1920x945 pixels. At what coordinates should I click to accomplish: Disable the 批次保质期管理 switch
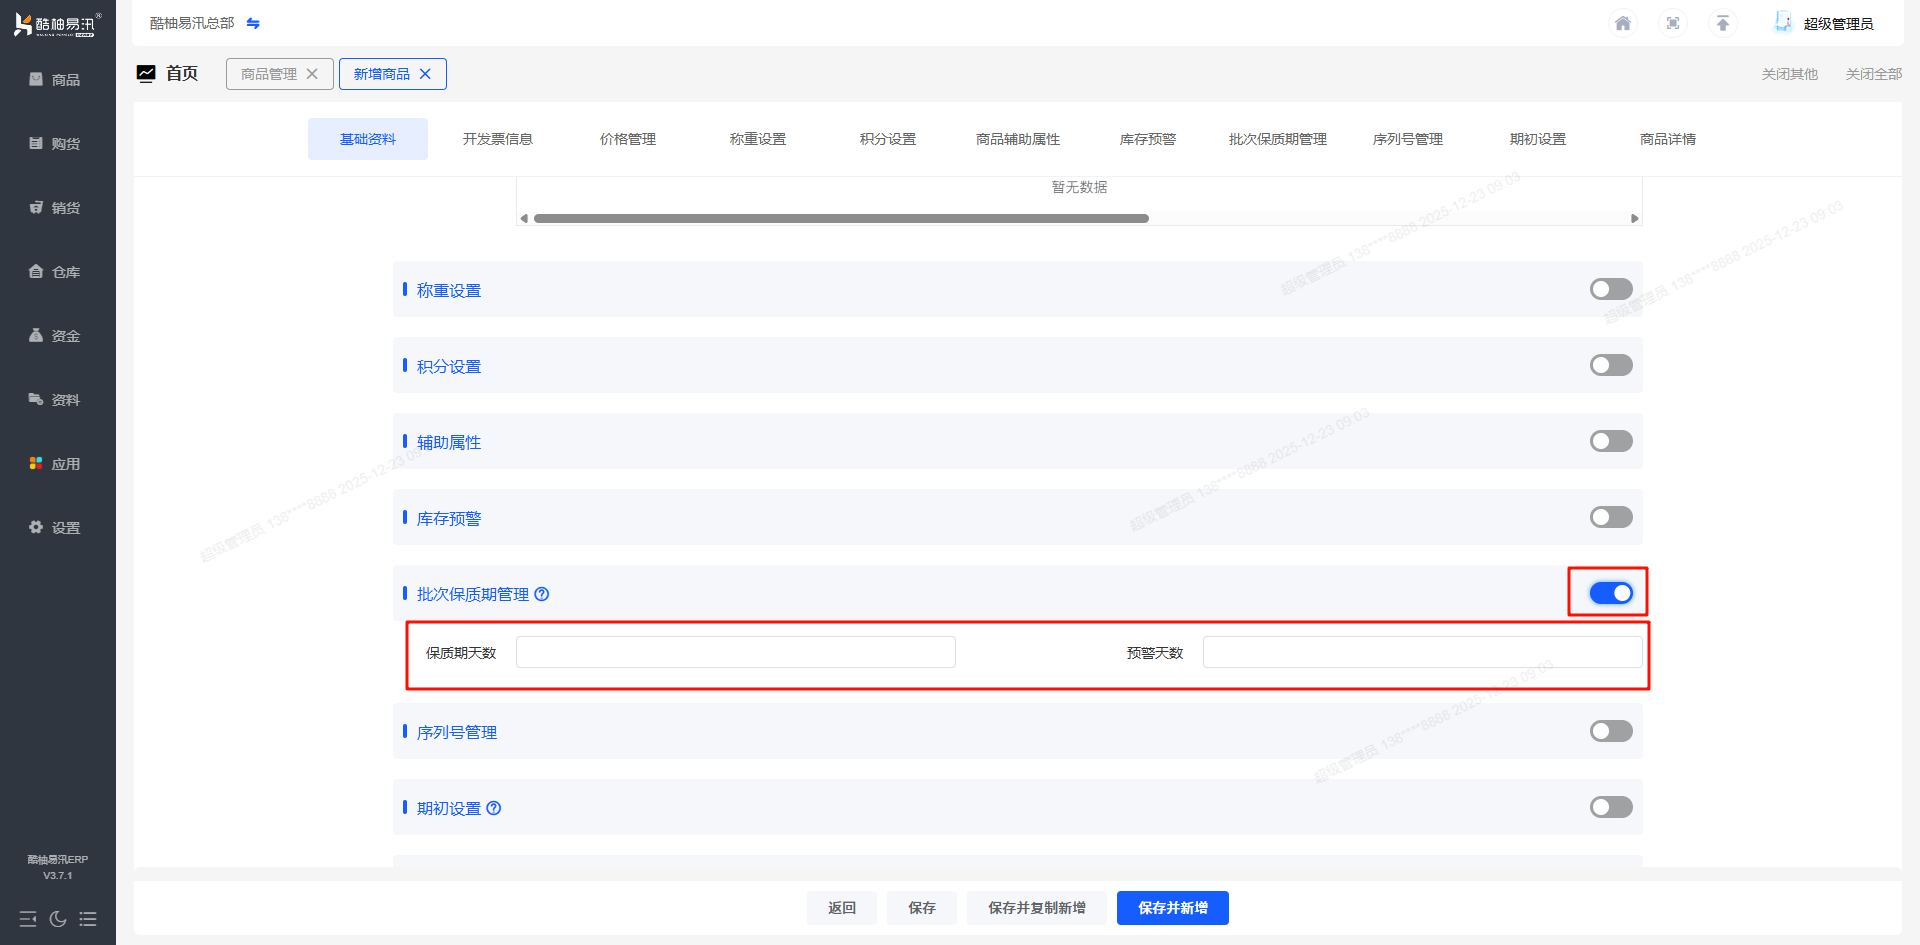click(x=1610, y=593)
